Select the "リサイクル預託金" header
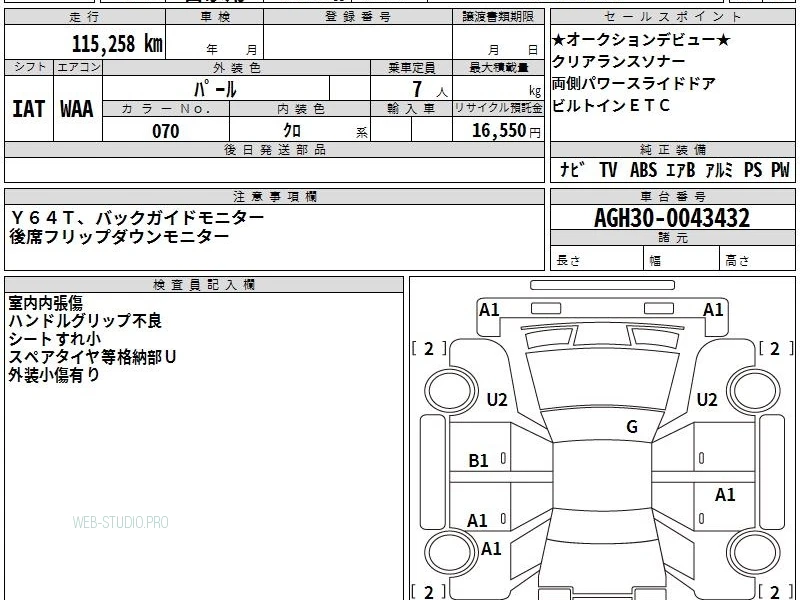This screenshot has height=600, width=800. 498,108
